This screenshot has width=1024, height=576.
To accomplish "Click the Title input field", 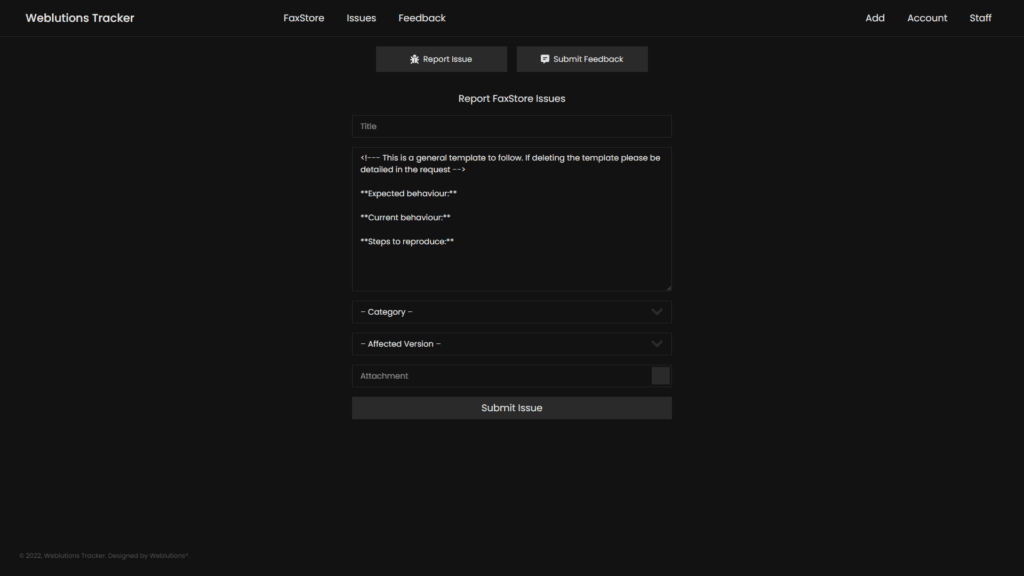I will click(511, 126).
